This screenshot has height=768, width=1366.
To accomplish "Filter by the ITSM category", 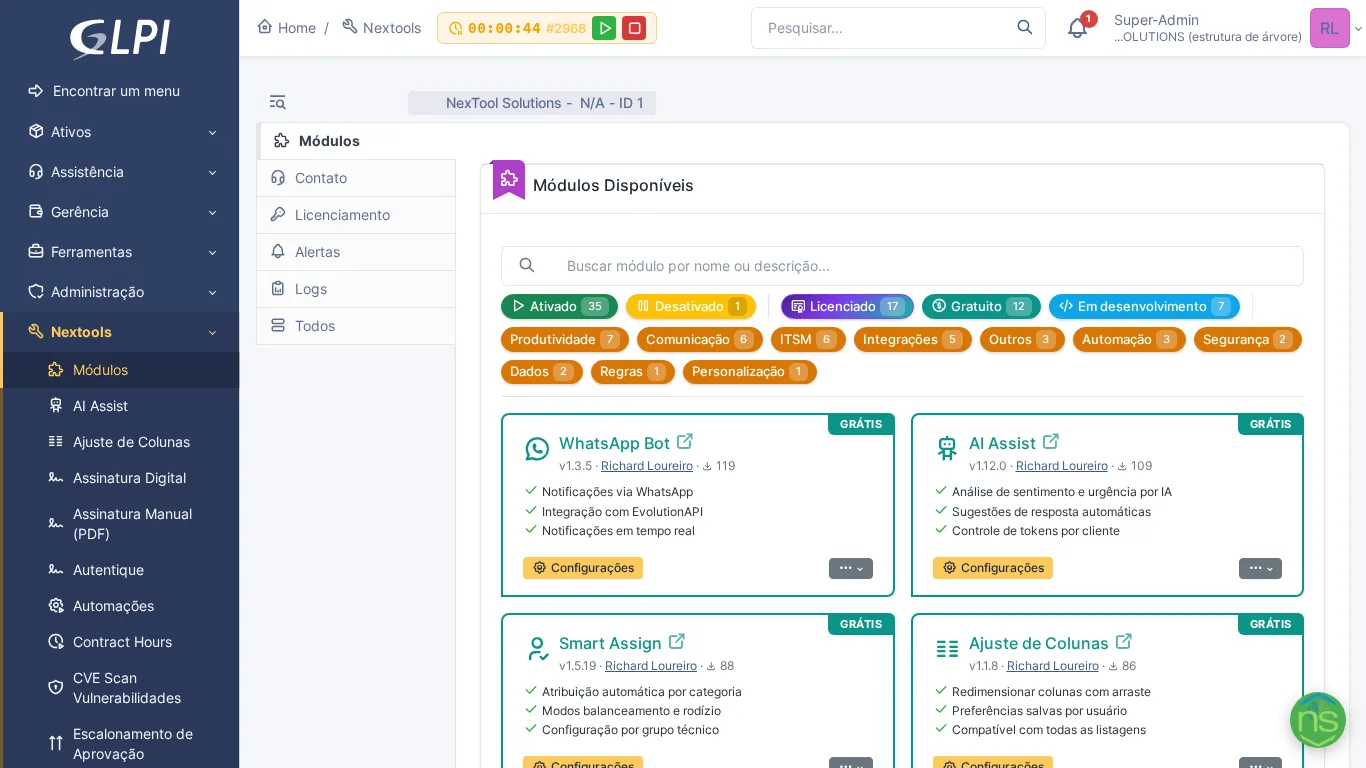I will coord(808,340).
